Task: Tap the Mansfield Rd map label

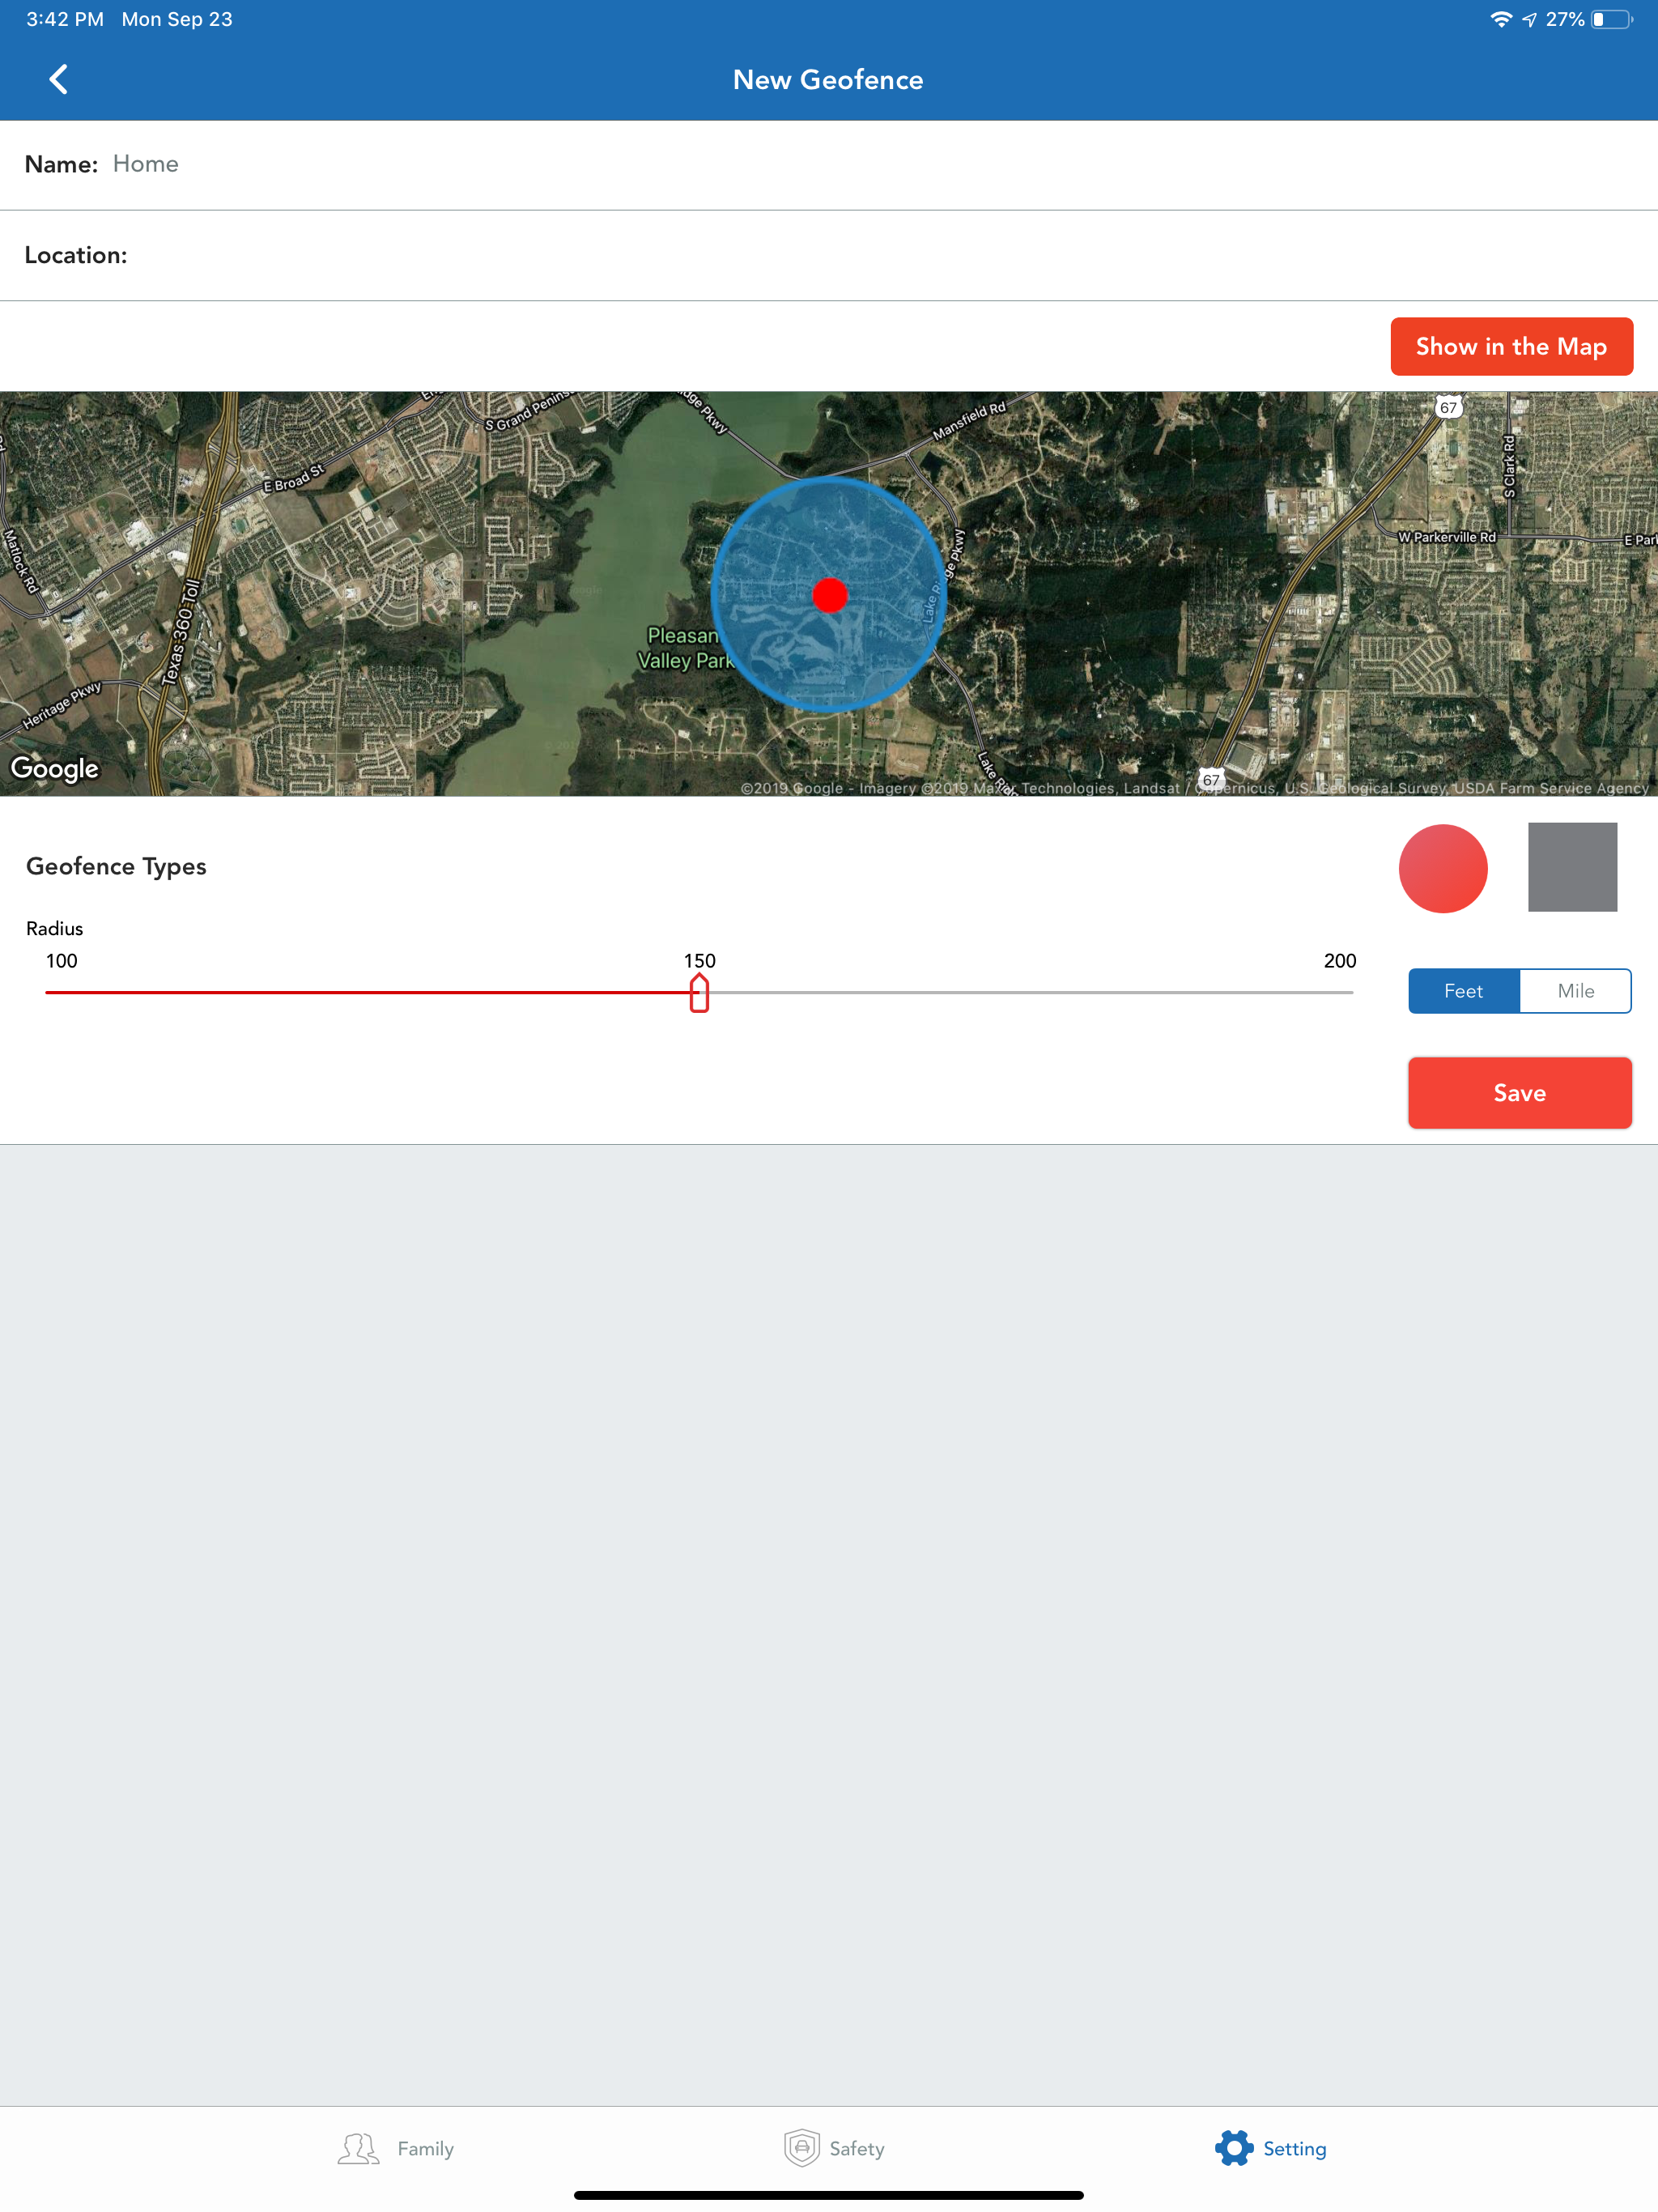Action: pos(969,421)
